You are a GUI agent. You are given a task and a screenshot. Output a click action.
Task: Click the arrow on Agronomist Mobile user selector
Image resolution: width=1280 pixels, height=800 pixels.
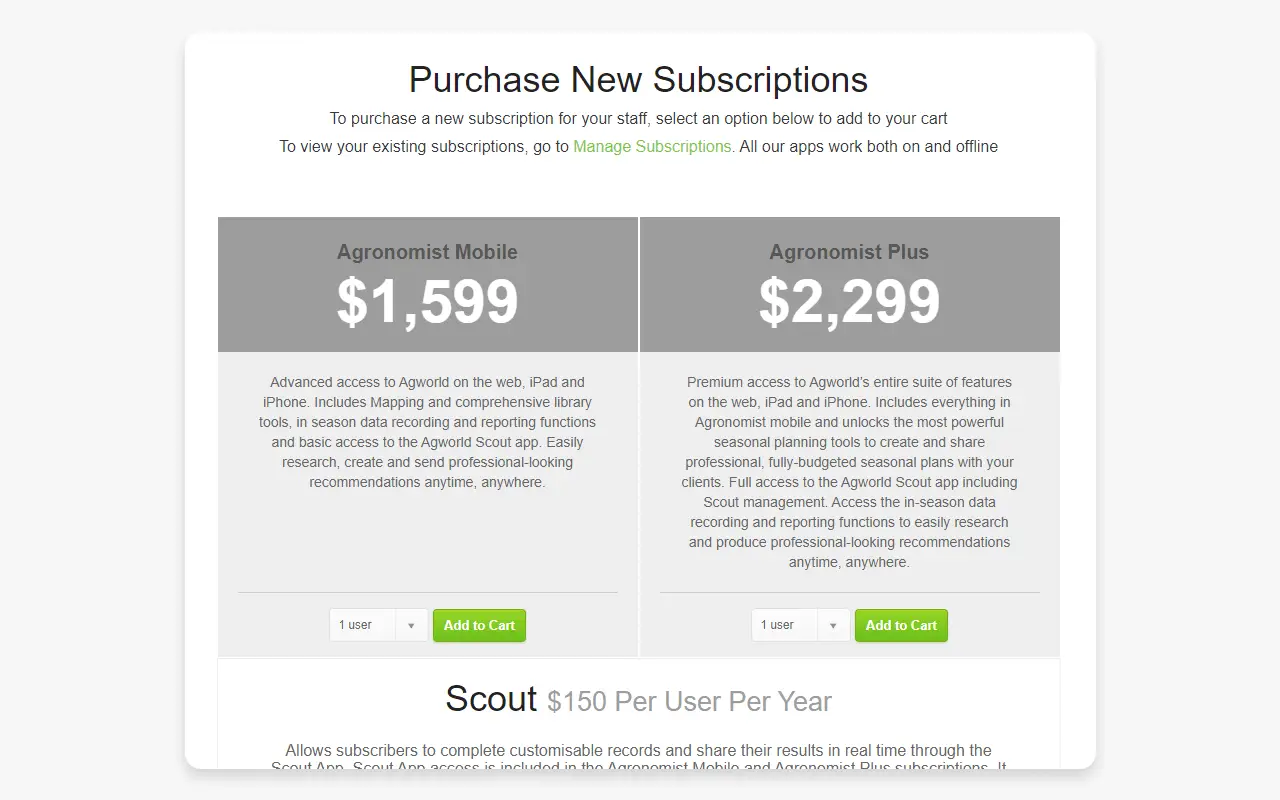tap(411, 626)
